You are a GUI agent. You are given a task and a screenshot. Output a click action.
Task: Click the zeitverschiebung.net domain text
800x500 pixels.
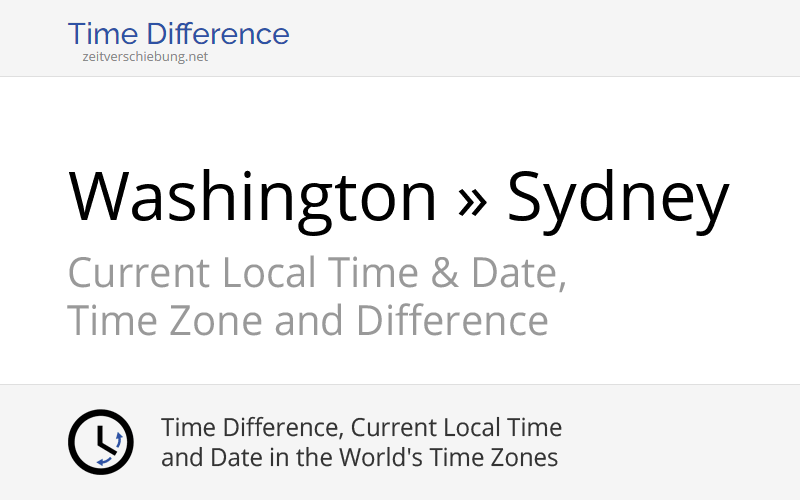145,57
